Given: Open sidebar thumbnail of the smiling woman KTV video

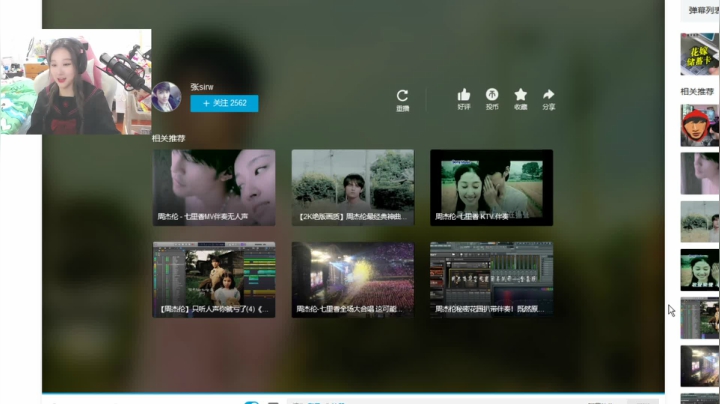Looking at the screenshot, I should tap(700, 270).
